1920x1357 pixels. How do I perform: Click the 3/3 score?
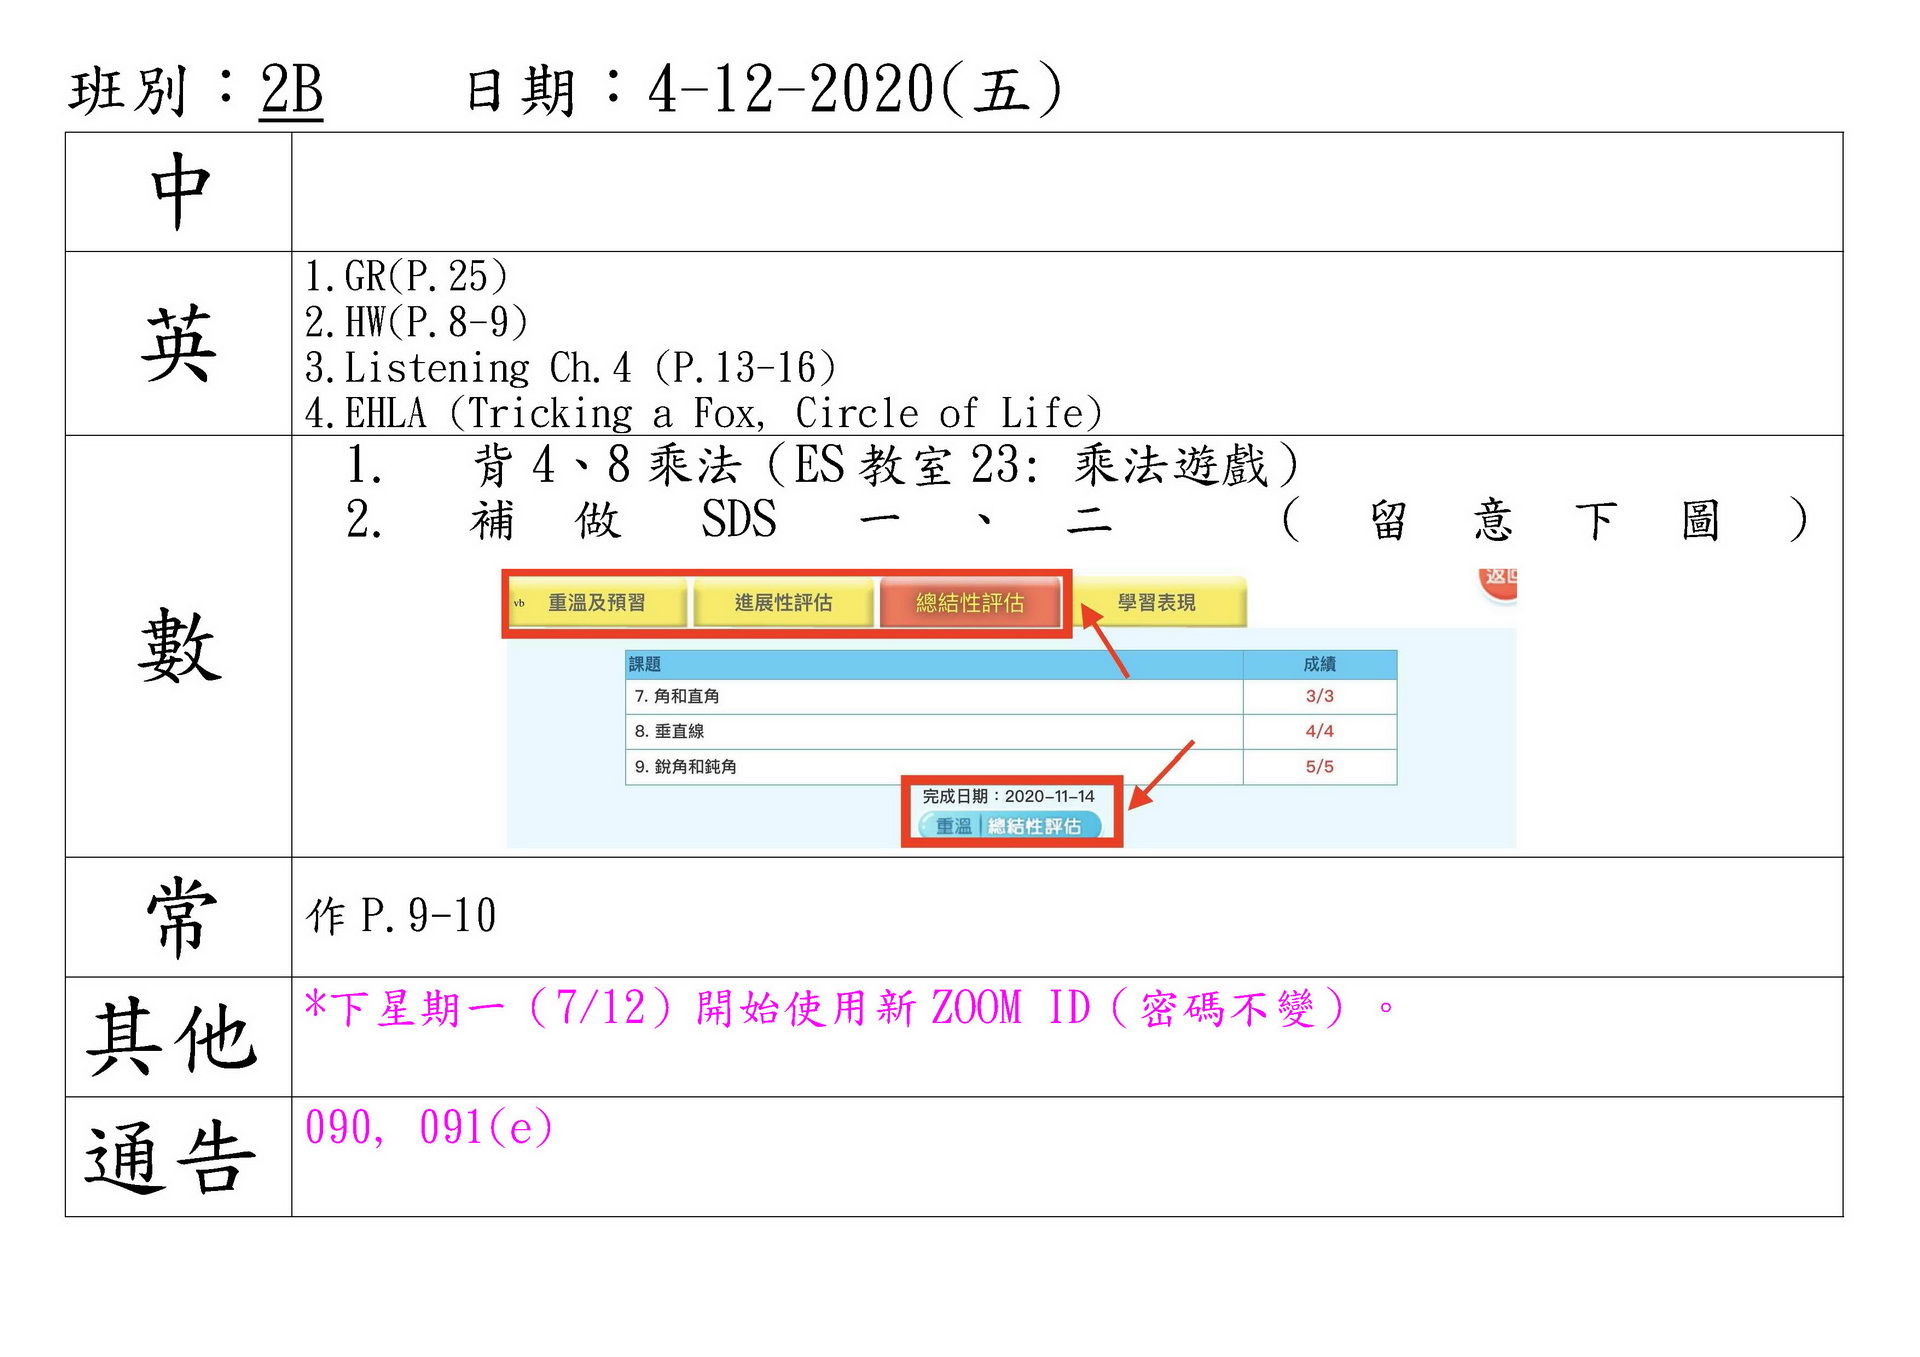tap(1319, 696)
